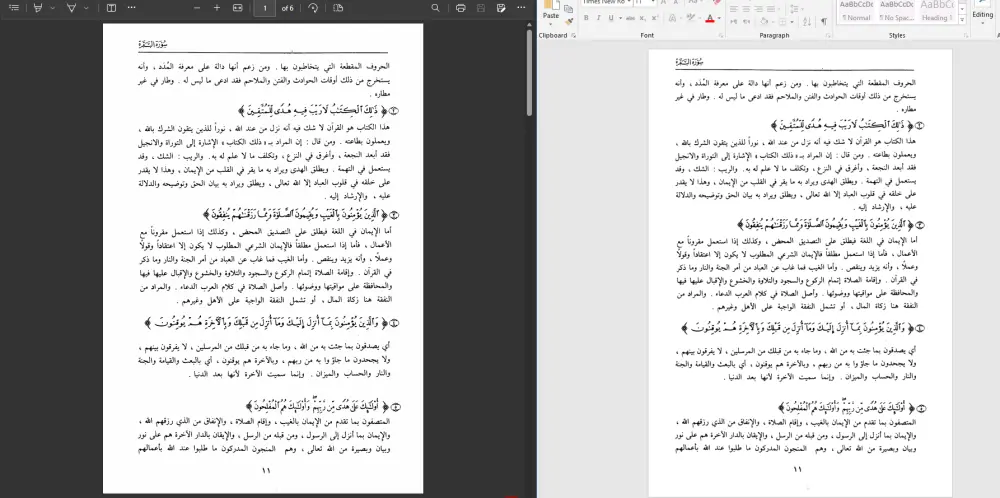Apply the Normal style
The image size is (1000, 498).
[x=857, y=12]
